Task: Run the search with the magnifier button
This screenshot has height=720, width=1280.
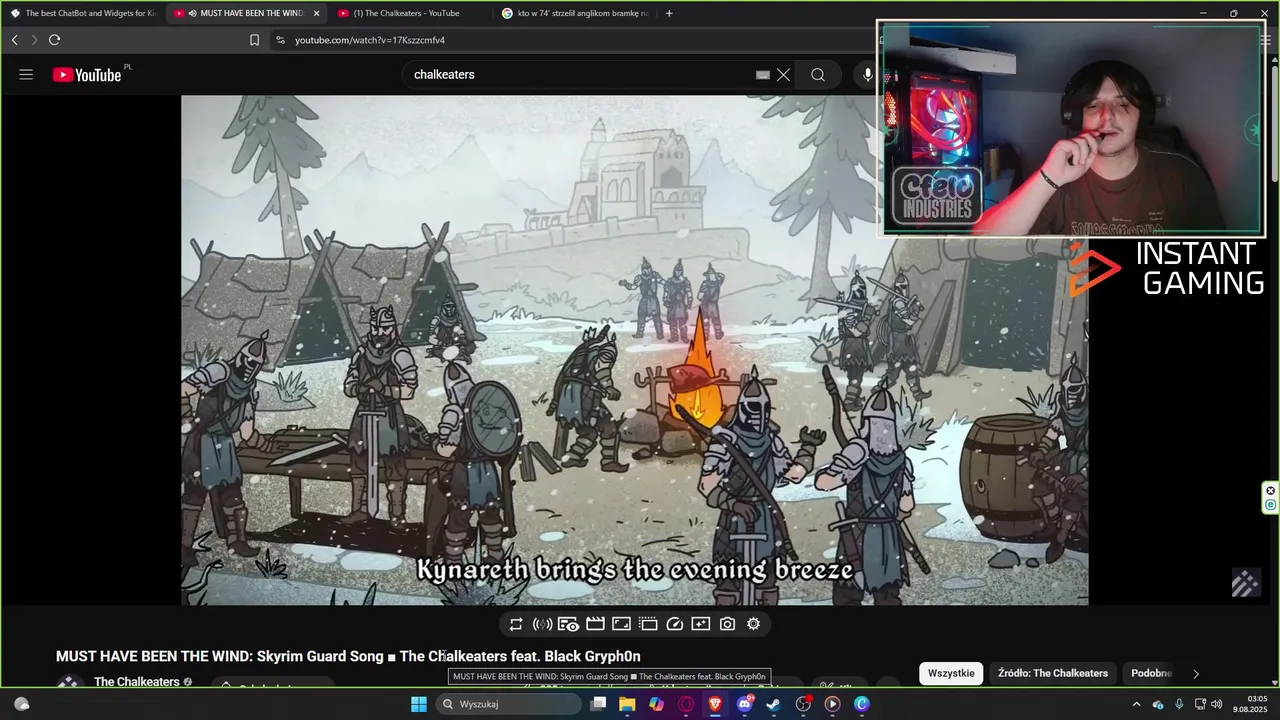Action: (x=818, y=74)
